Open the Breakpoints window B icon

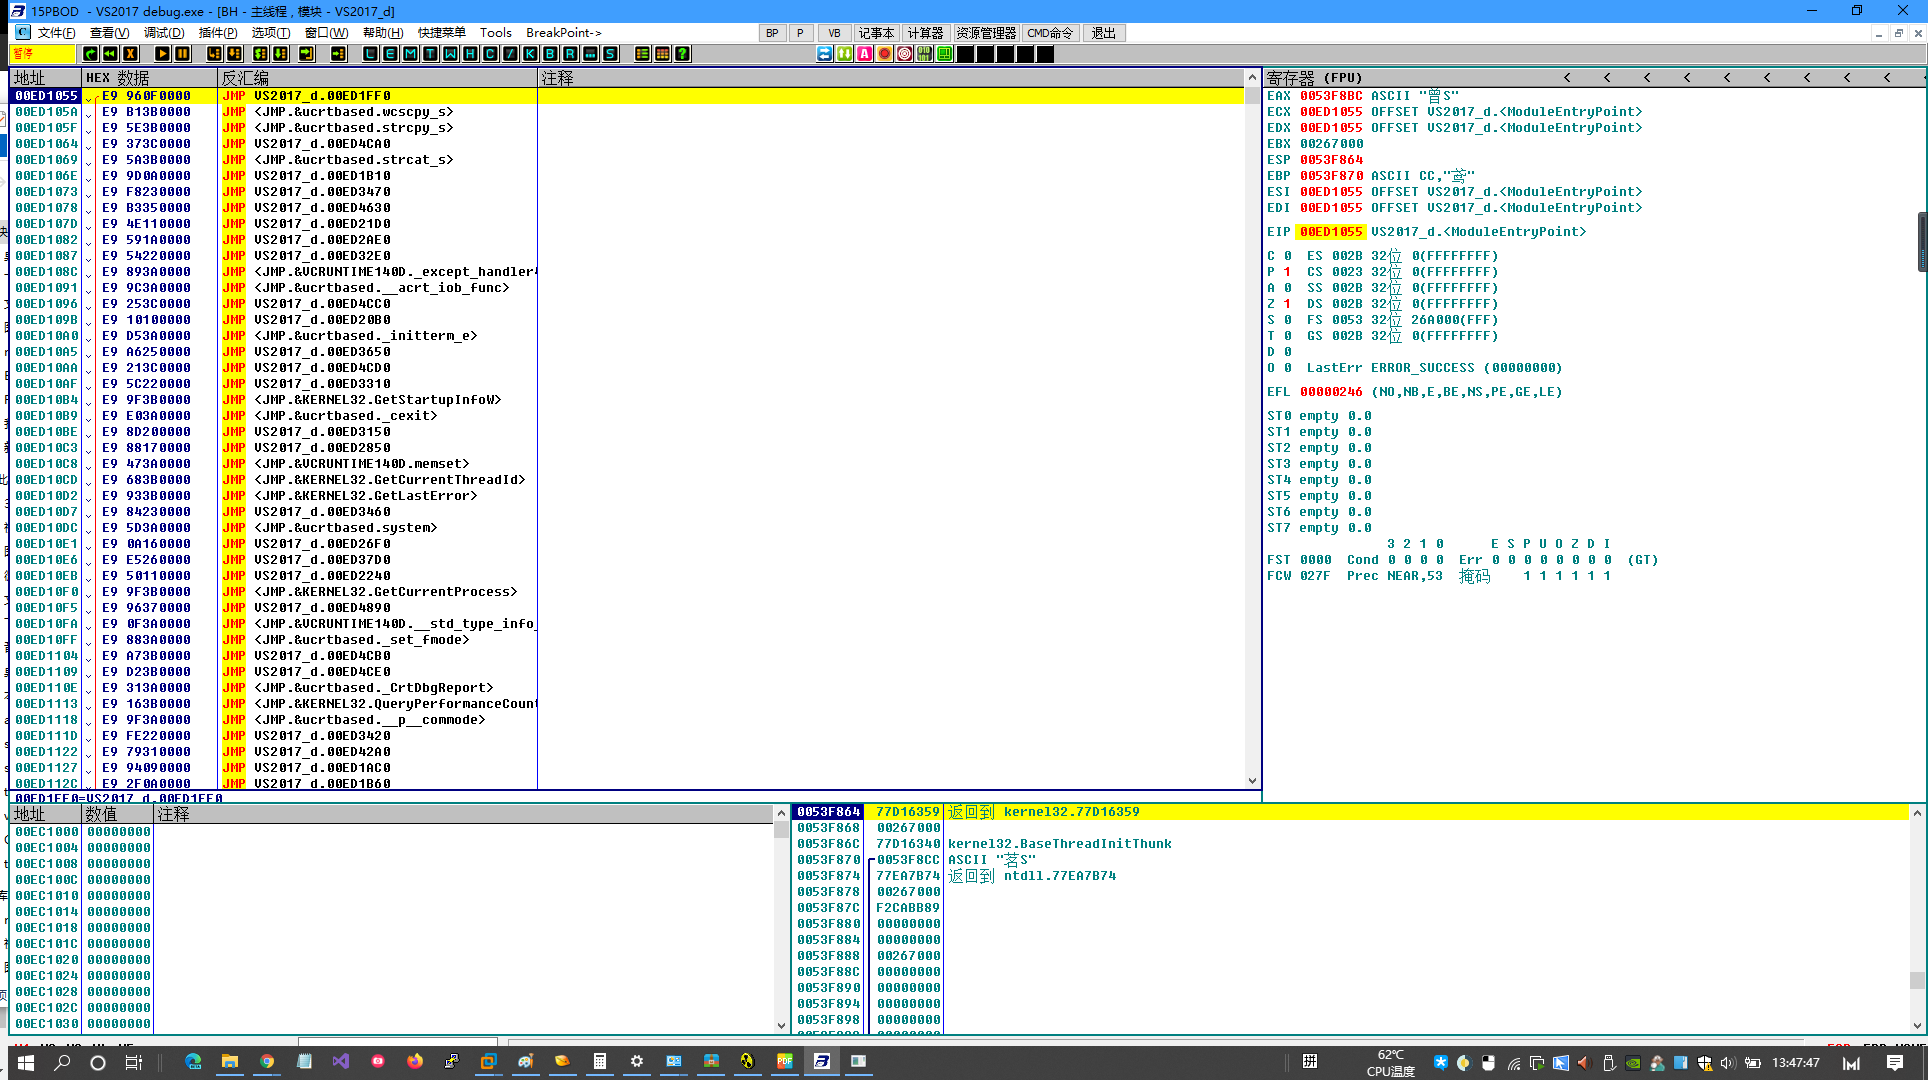[550, 54]
